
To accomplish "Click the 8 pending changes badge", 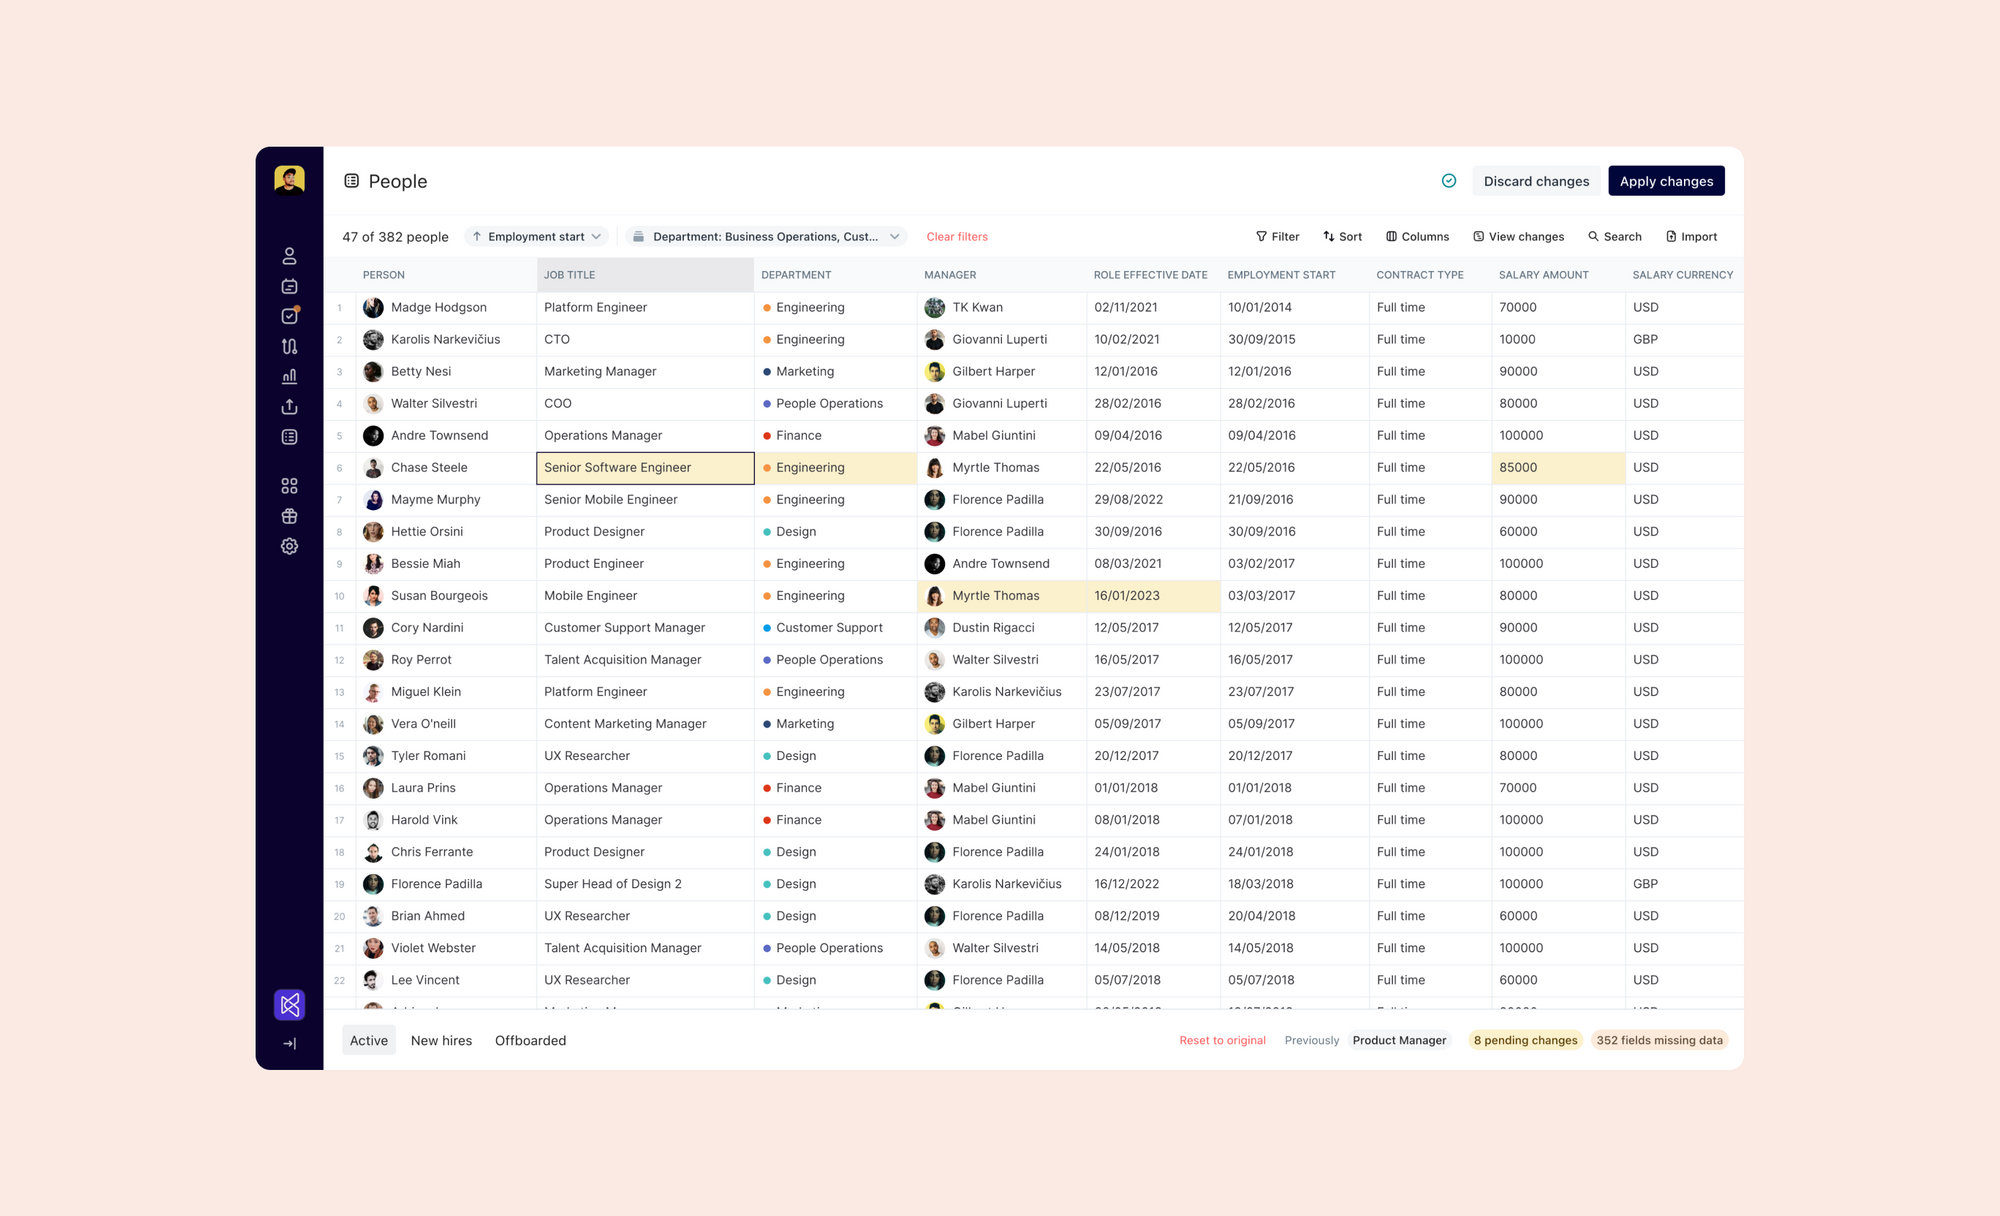I will pos(1524,1040).
